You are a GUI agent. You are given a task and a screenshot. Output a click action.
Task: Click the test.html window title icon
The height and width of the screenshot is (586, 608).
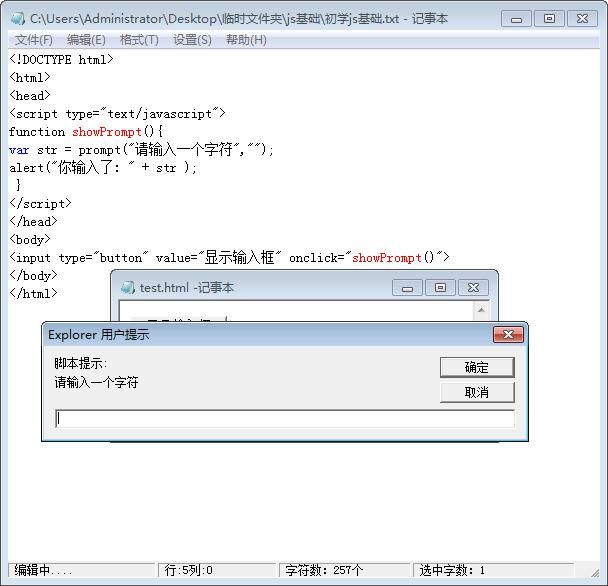point(128,288)
